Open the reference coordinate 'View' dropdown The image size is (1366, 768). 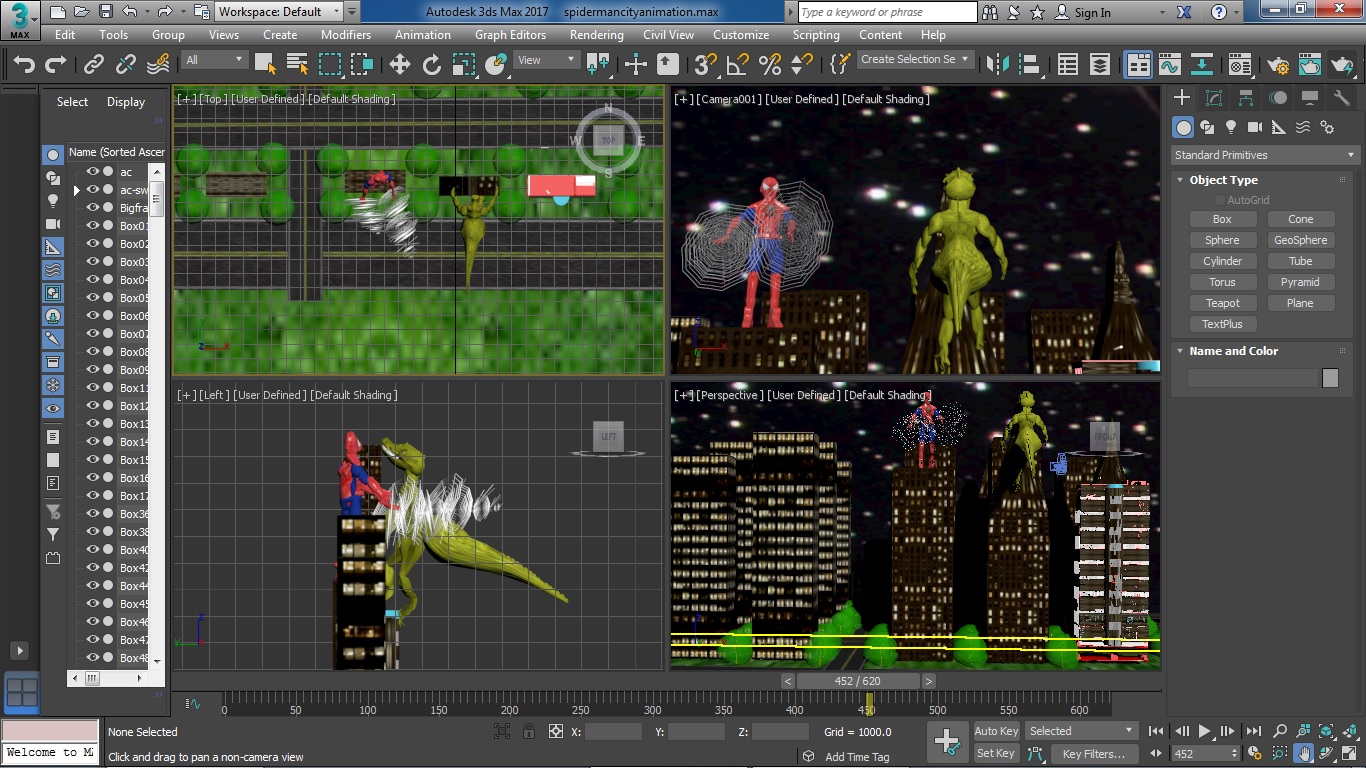[546, 60]
